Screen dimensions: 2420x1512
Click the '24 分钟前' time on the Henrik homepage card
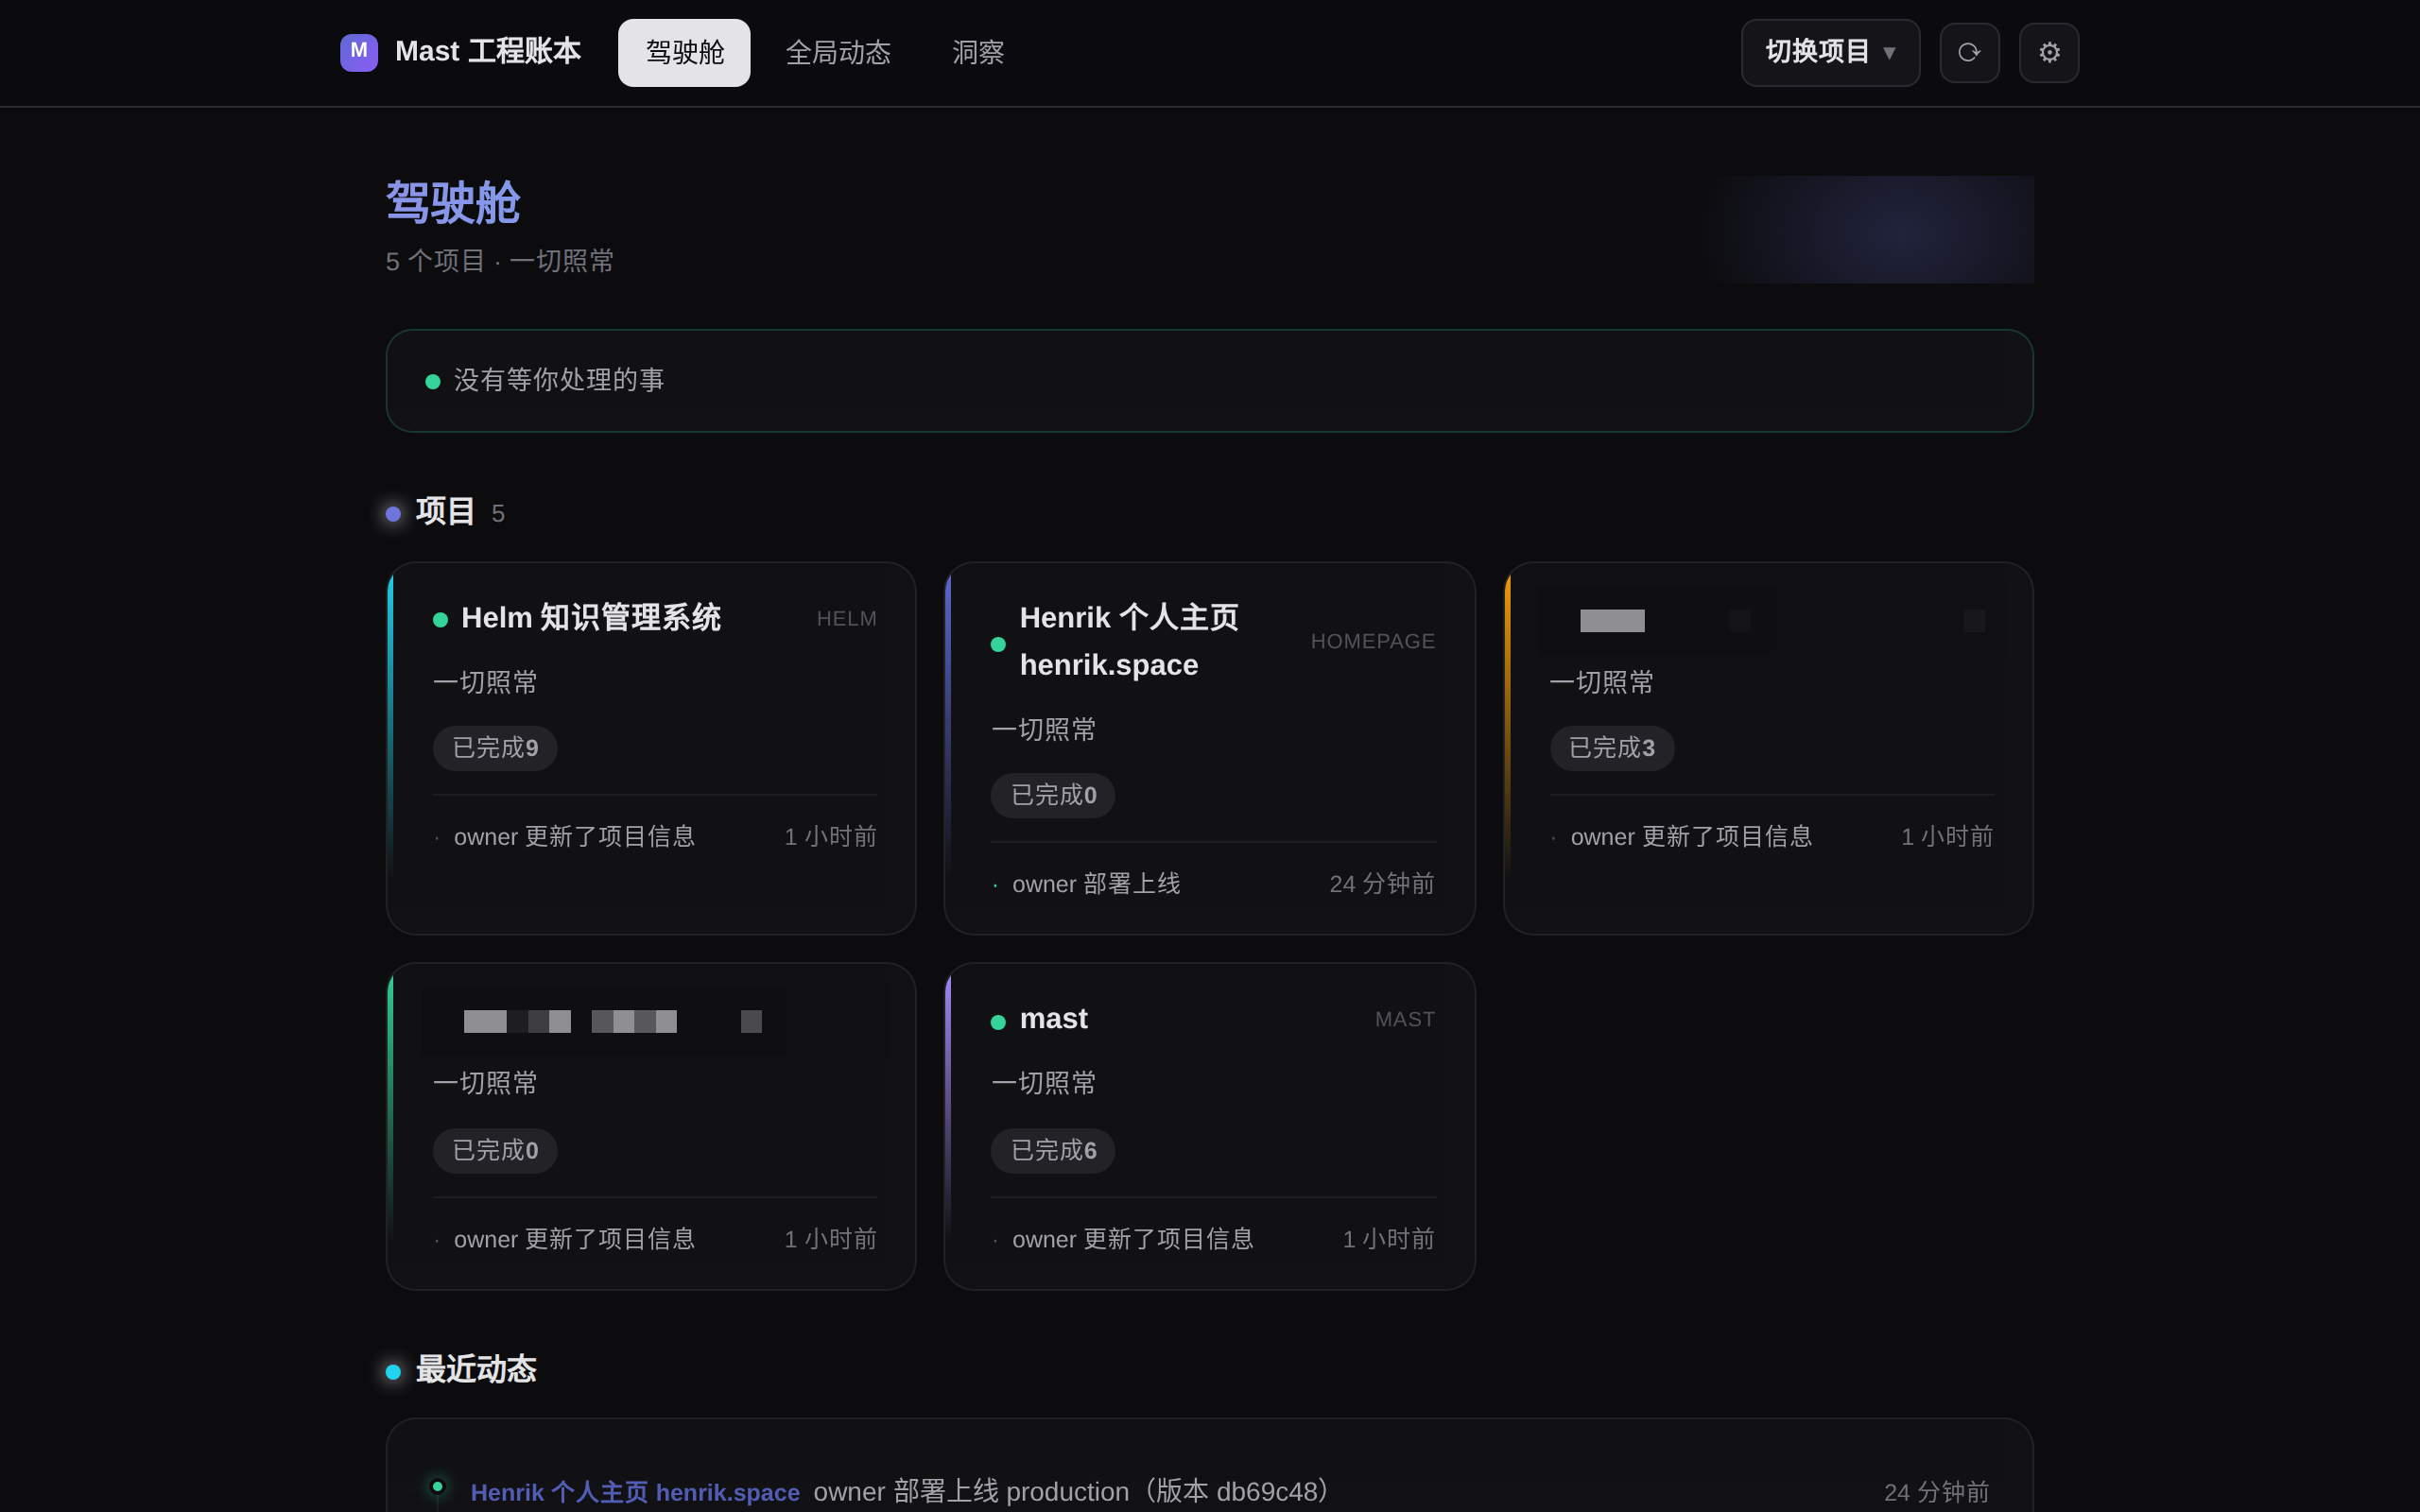pyautogui.click(x=1382, y=885)
